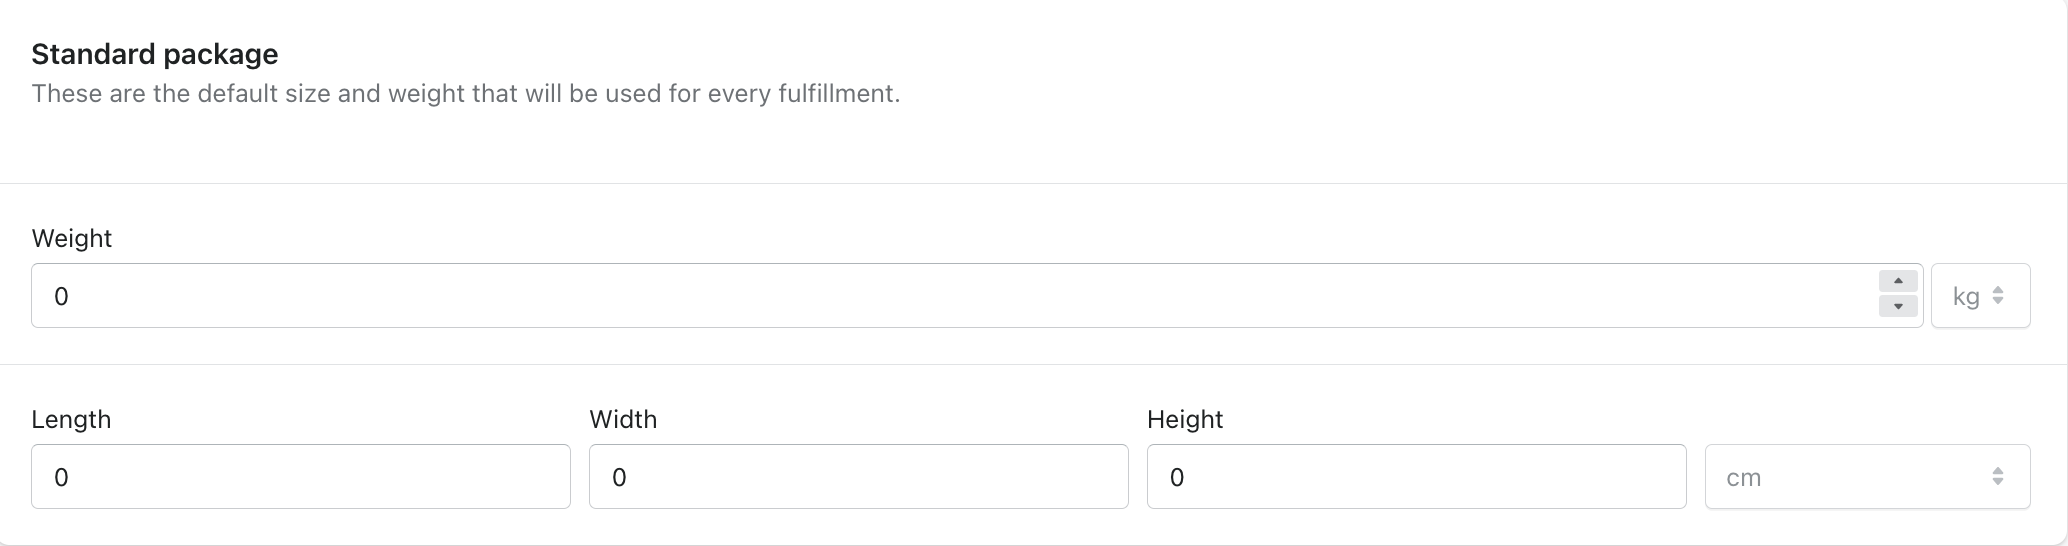The width and height of the screenshot is (2068, 546).
Task: Click the kg unit text
Action: [1966, 297]
